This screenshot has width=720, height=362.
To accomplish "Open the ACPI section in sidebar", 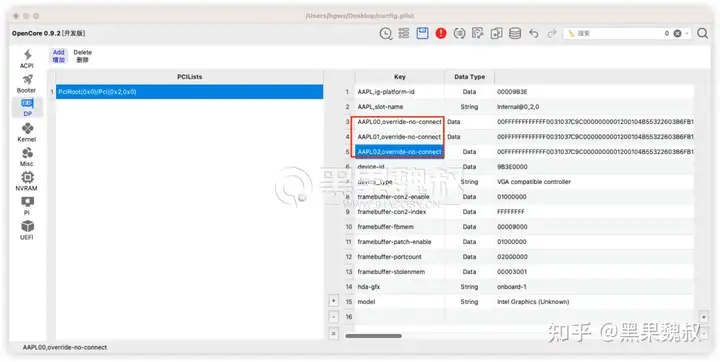I will pos(27,59).
